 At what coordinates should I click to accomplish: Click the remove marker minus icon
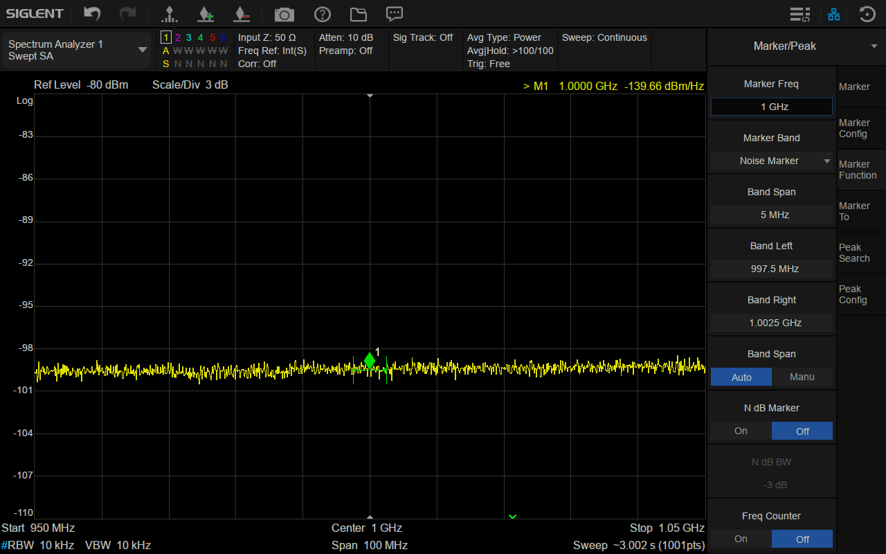point(241,14)
